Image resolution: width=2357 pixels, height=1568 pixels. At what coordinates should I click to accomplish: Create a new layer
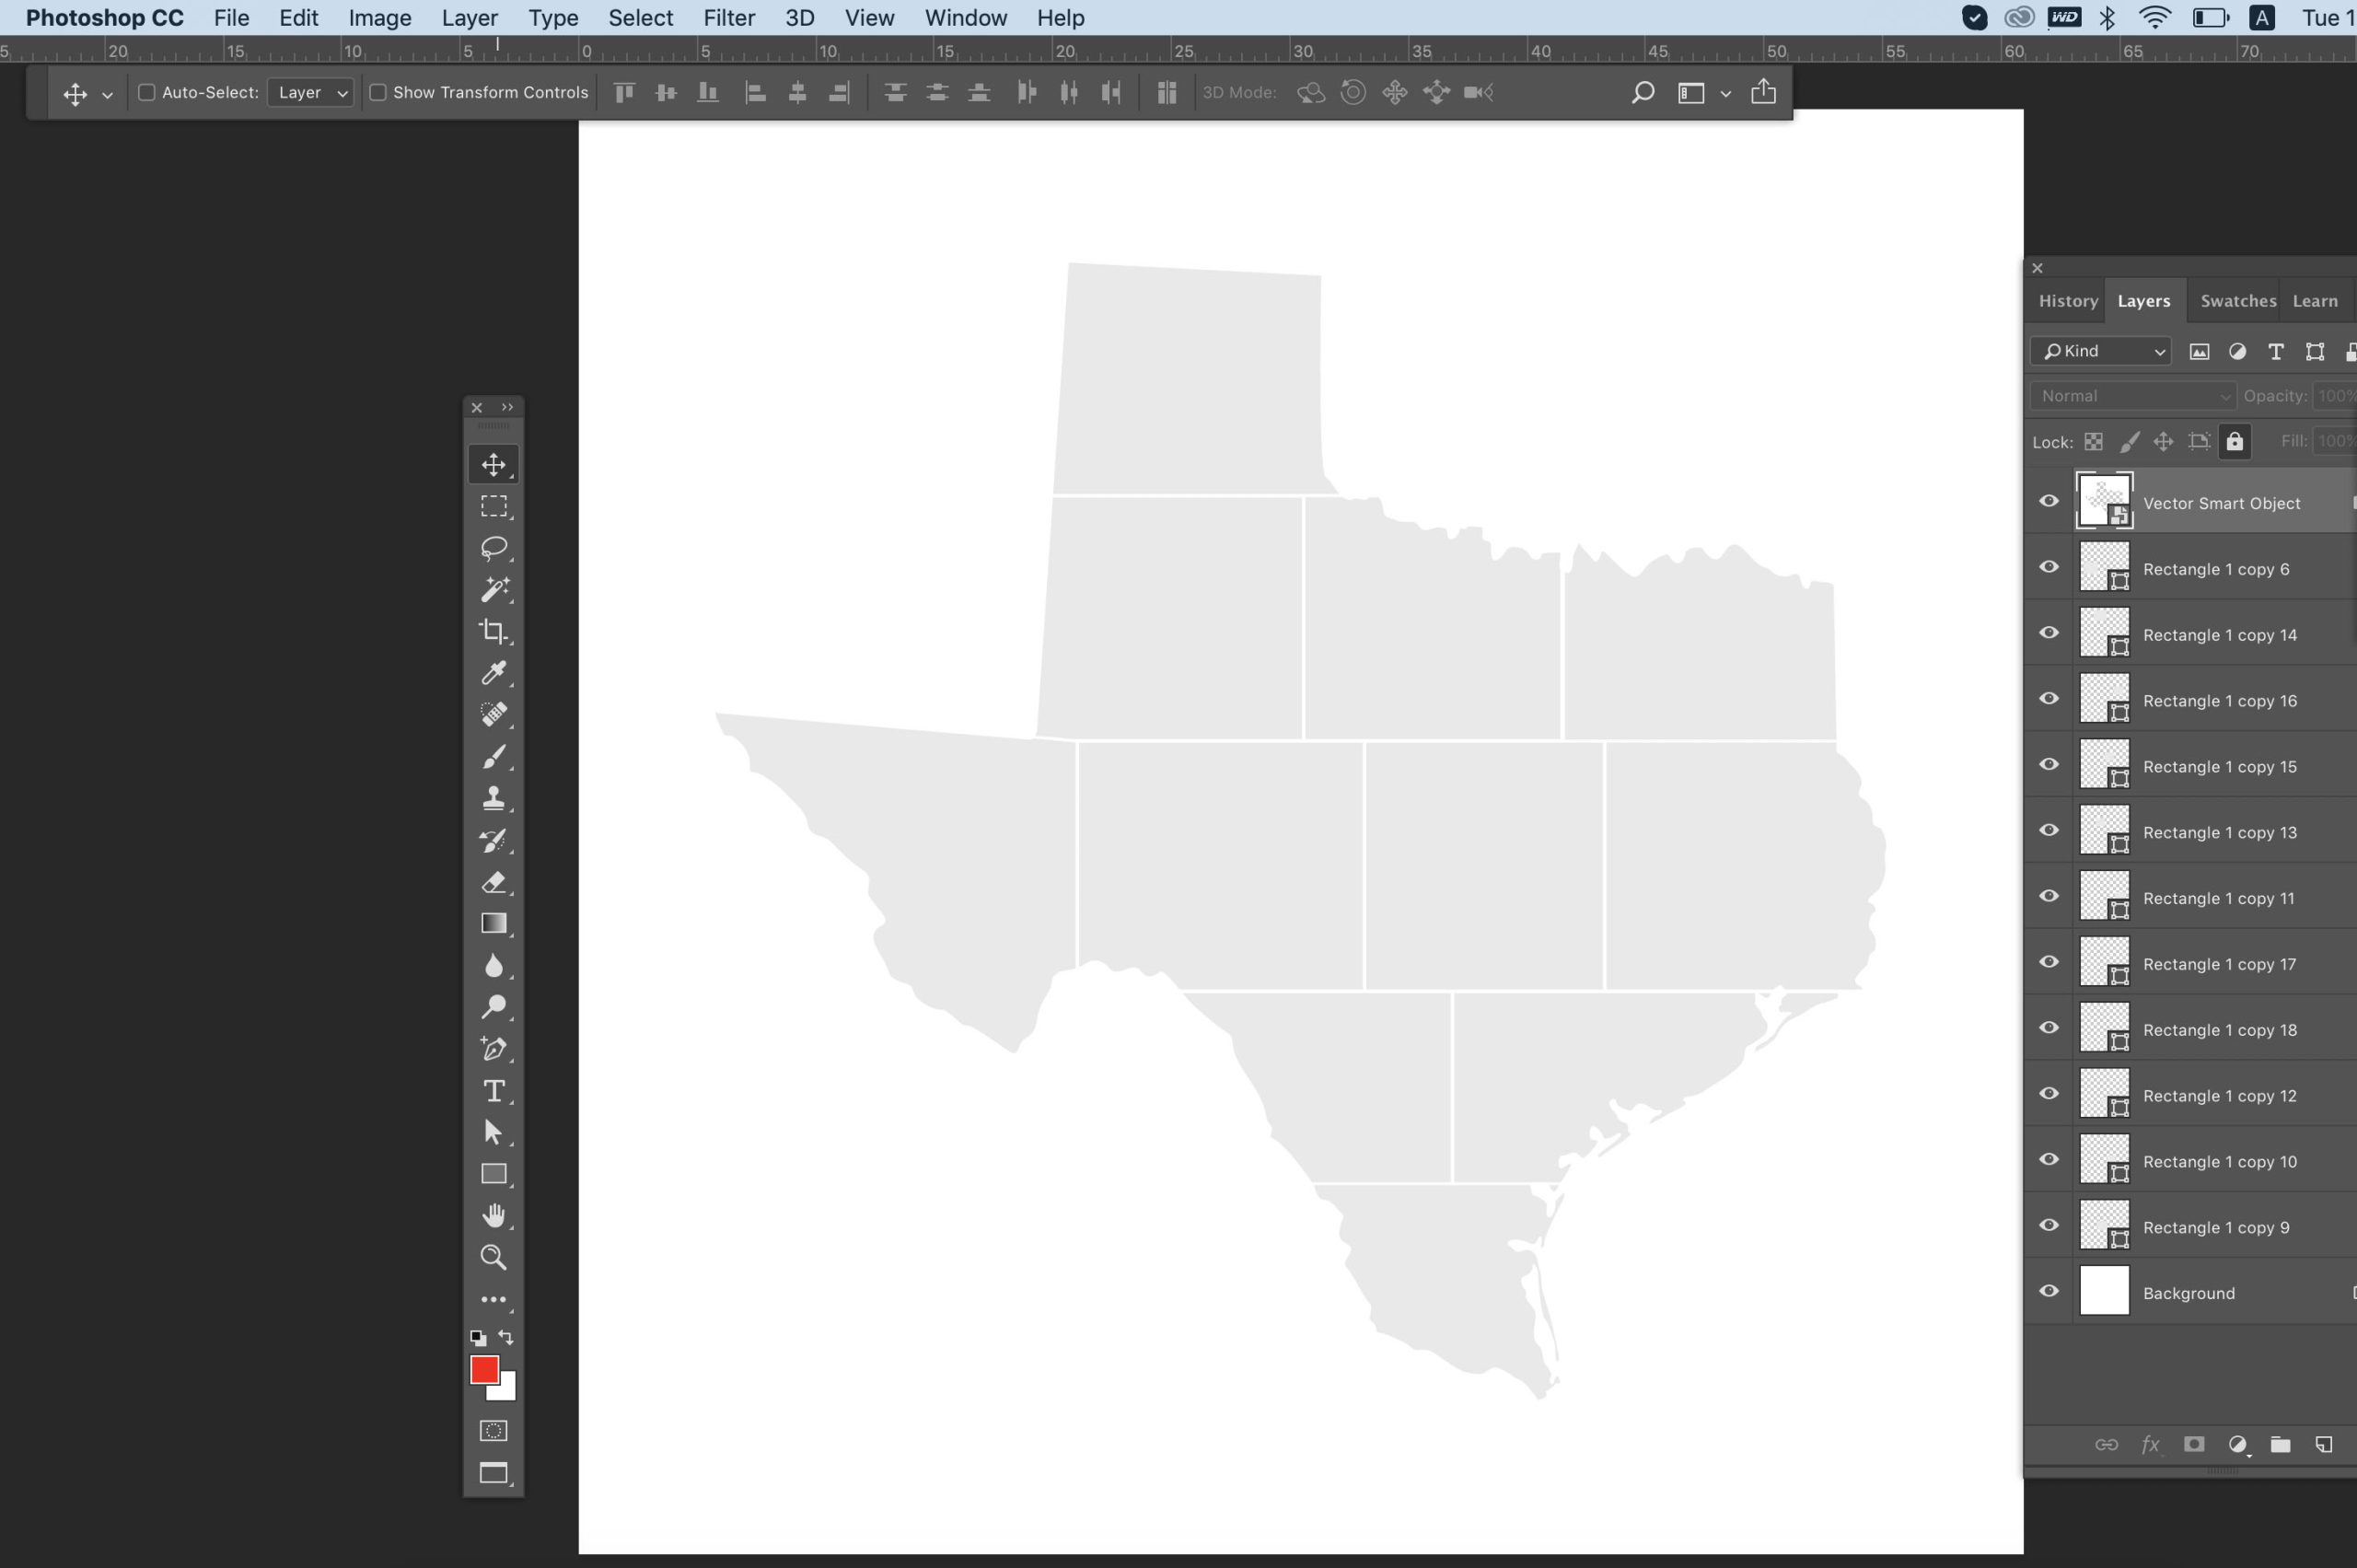point(2324,1444)
